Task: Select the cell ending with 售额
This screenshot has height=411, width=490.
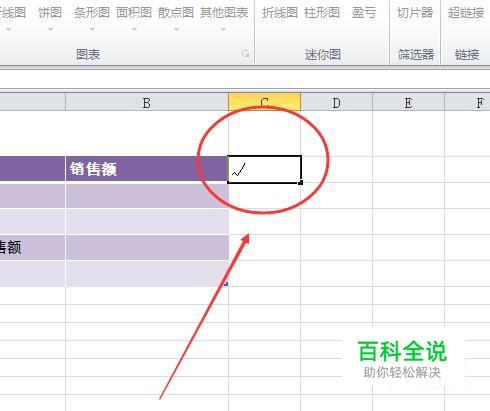Action: coord(32,247)
